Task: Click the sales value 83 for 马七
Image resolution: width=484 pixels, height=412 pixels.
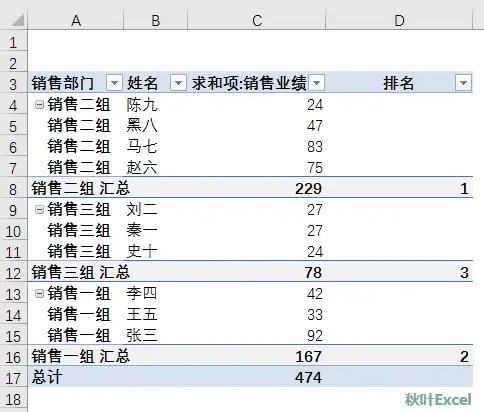Action: [315, 147]
